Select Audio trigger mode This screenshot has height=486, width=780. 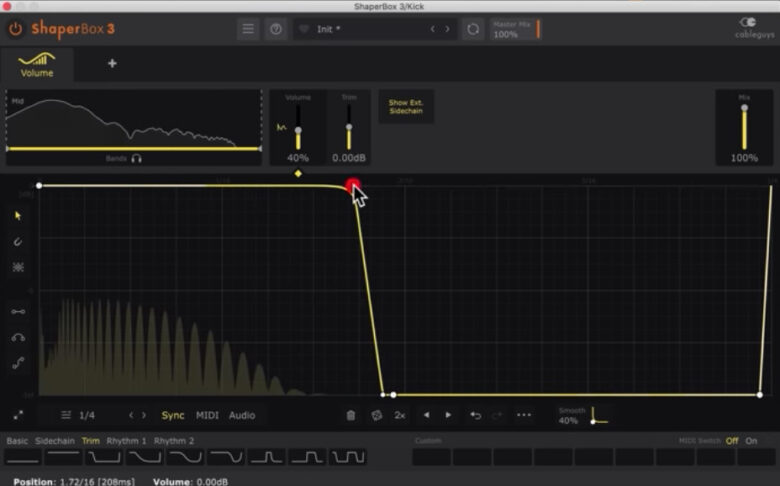242,415
